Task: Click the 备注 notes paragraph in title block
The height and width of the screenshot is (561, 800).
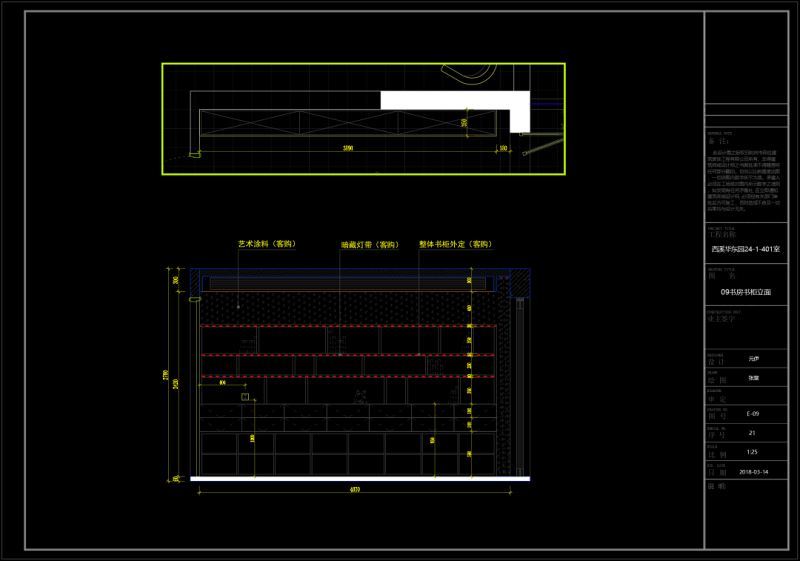Action: (x=751, y=180)
